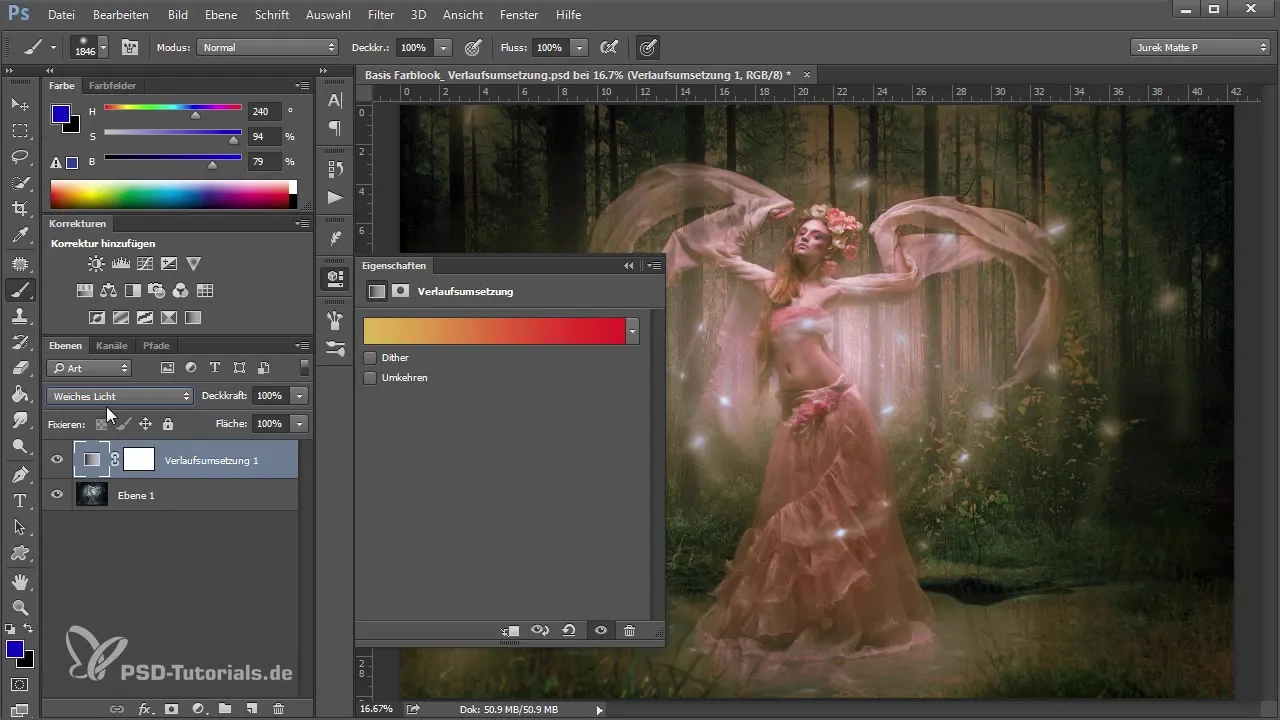Screen dimensions: 1280x720
Task: Click the foreground color swatch in Farbe panel
Action: [61, 114]
